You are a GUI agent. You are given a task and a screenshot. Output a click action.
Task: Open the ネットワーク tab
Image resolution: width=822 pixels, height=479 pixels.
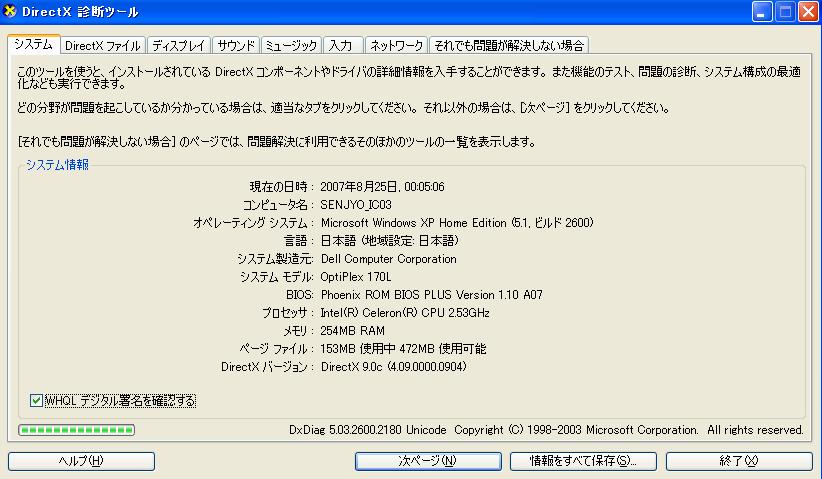point(396,46)
